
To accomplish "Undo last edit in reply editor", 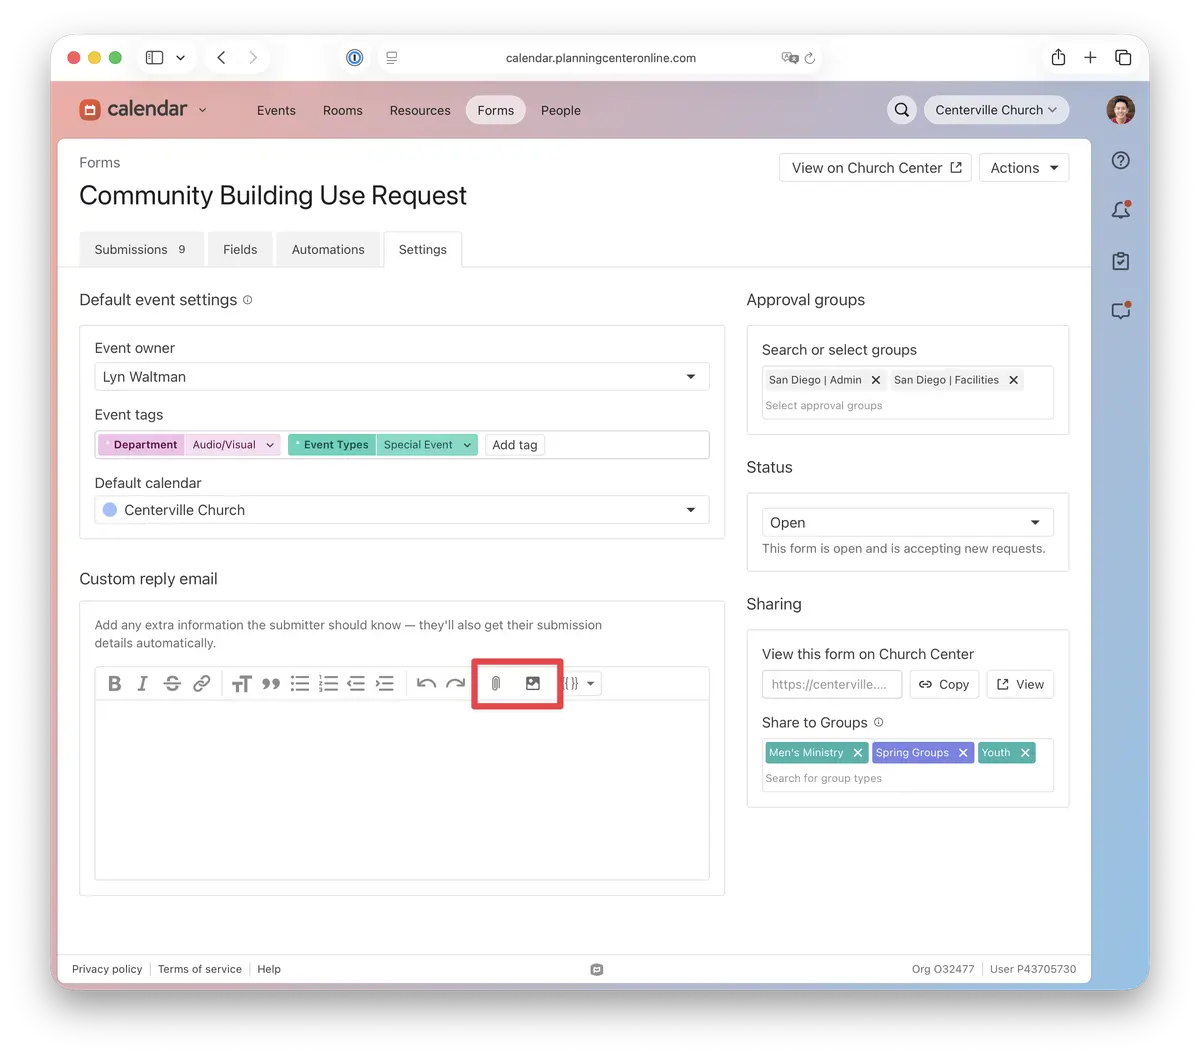I will click(x=426, y=684).
